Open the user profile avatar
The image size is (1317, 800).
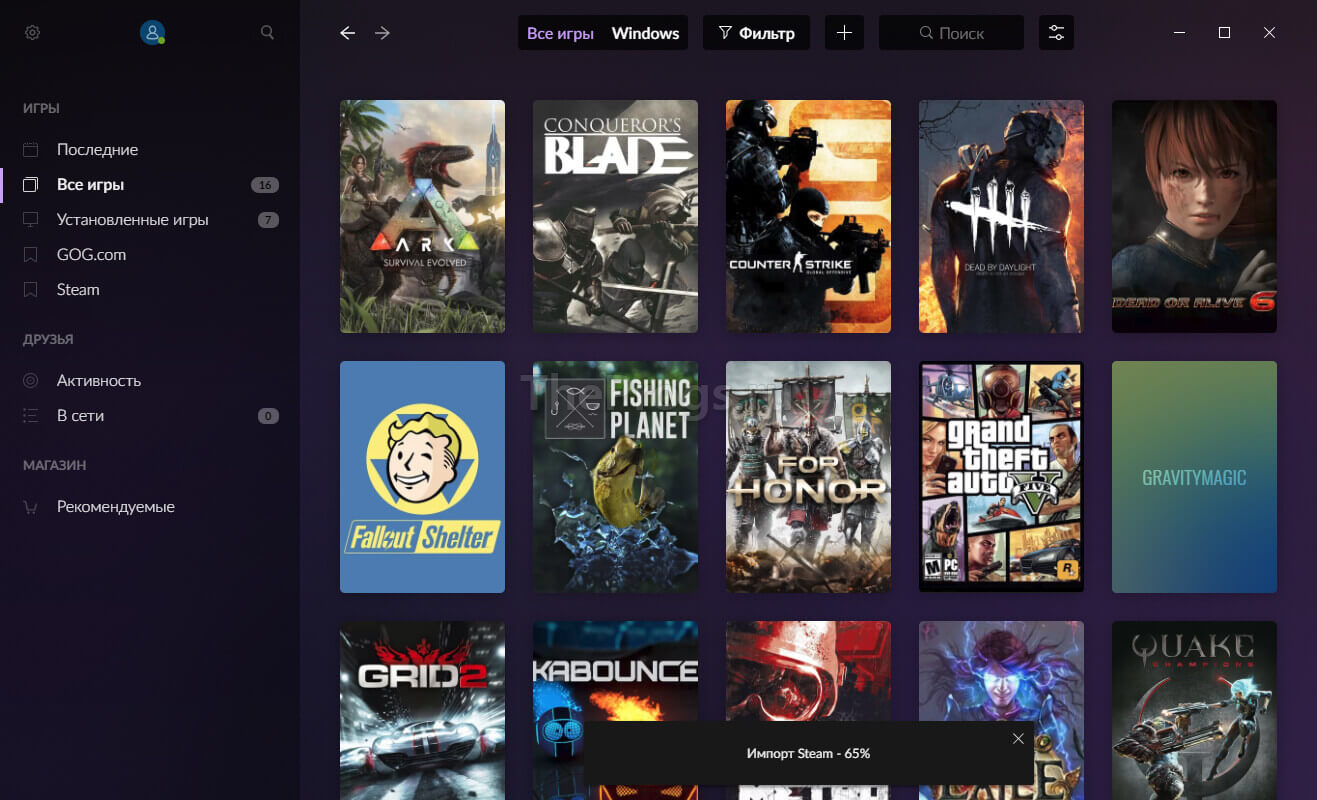coord(152,33)
